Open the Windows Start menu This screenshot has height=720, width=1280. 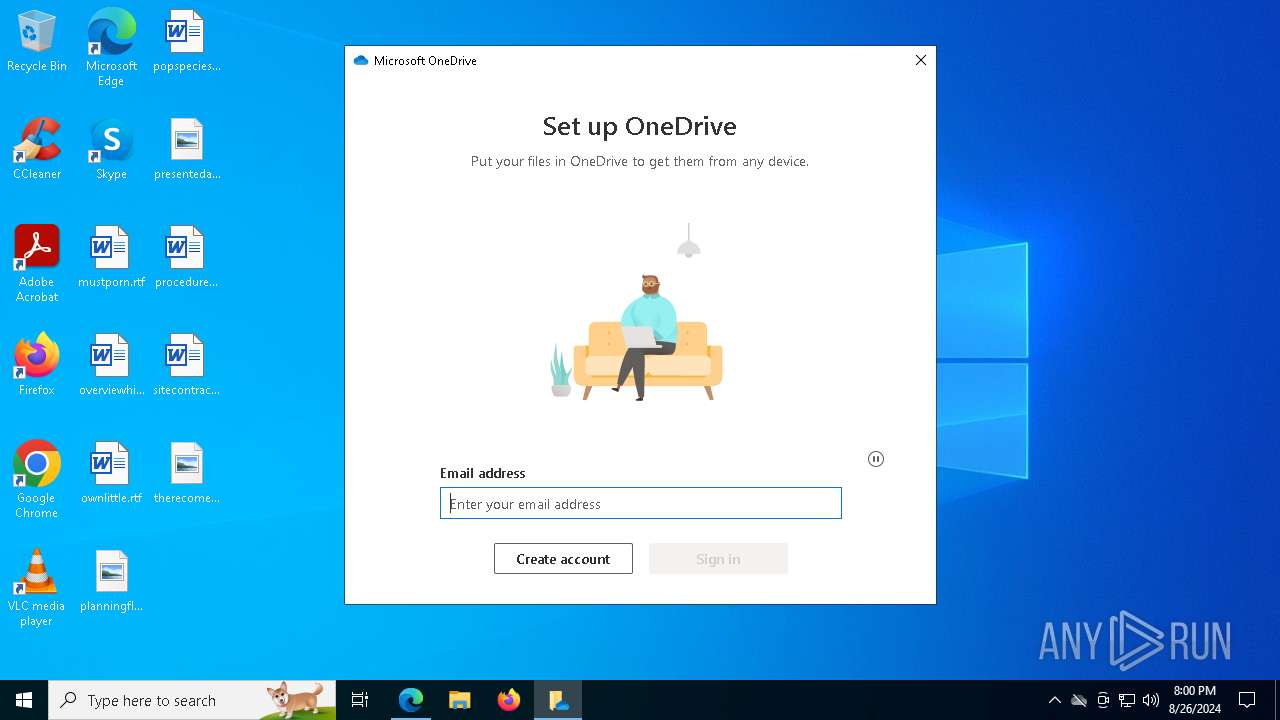coord(24,700)
